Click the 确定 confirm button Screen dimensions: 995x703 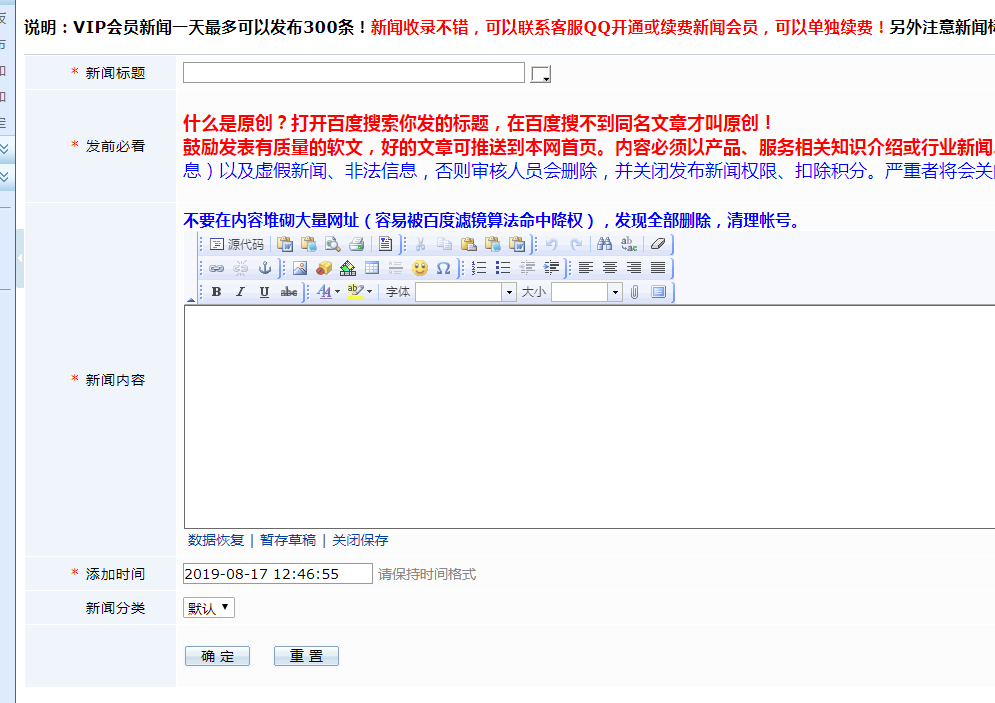coord(216,655)
